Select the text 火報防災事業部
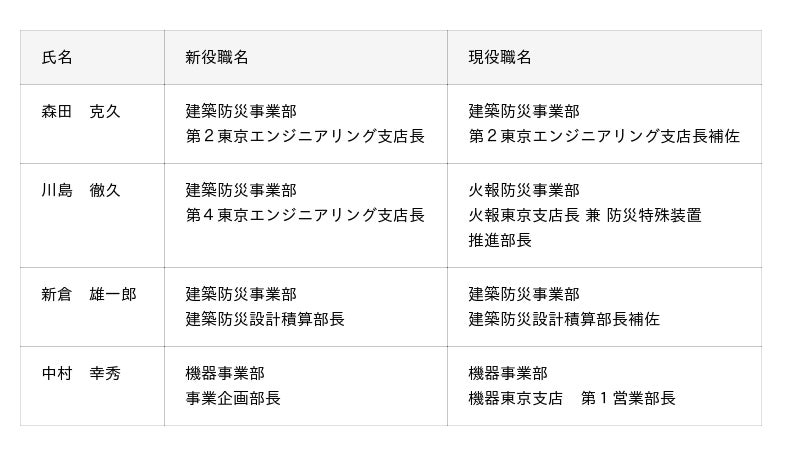Viewport: 800px width, 456px height. [x=524, y=191]
